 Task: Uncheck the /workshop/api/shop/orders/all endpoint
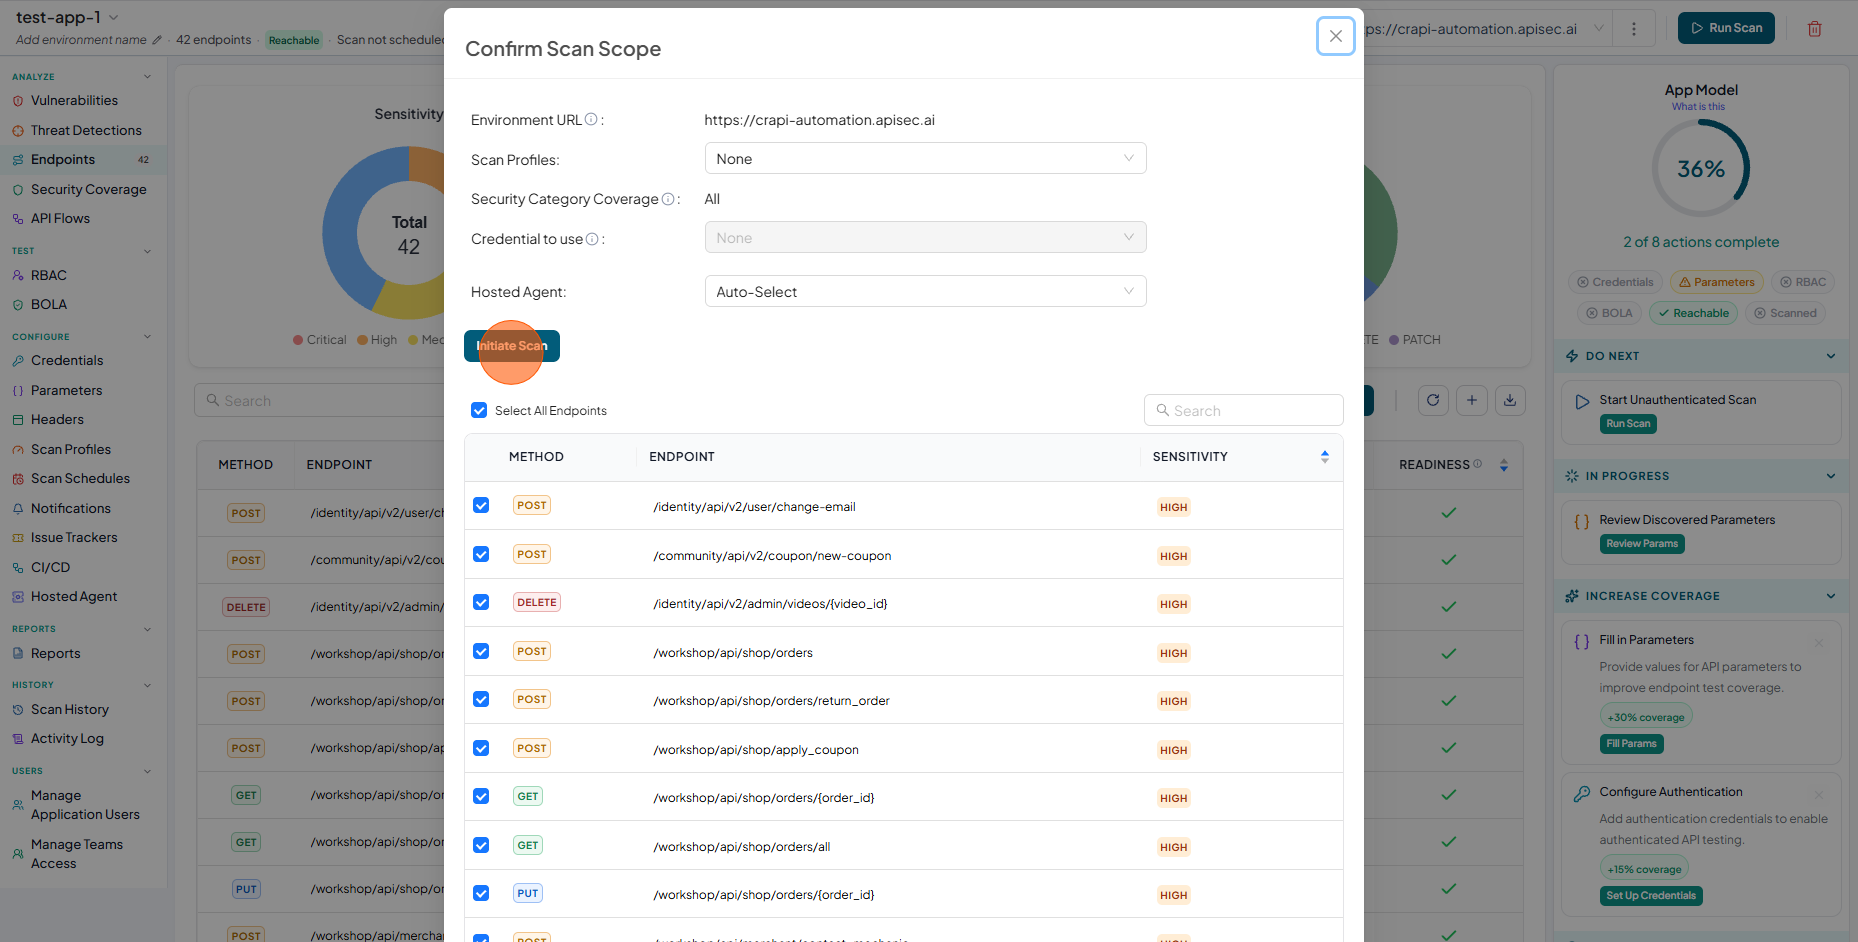481,845
